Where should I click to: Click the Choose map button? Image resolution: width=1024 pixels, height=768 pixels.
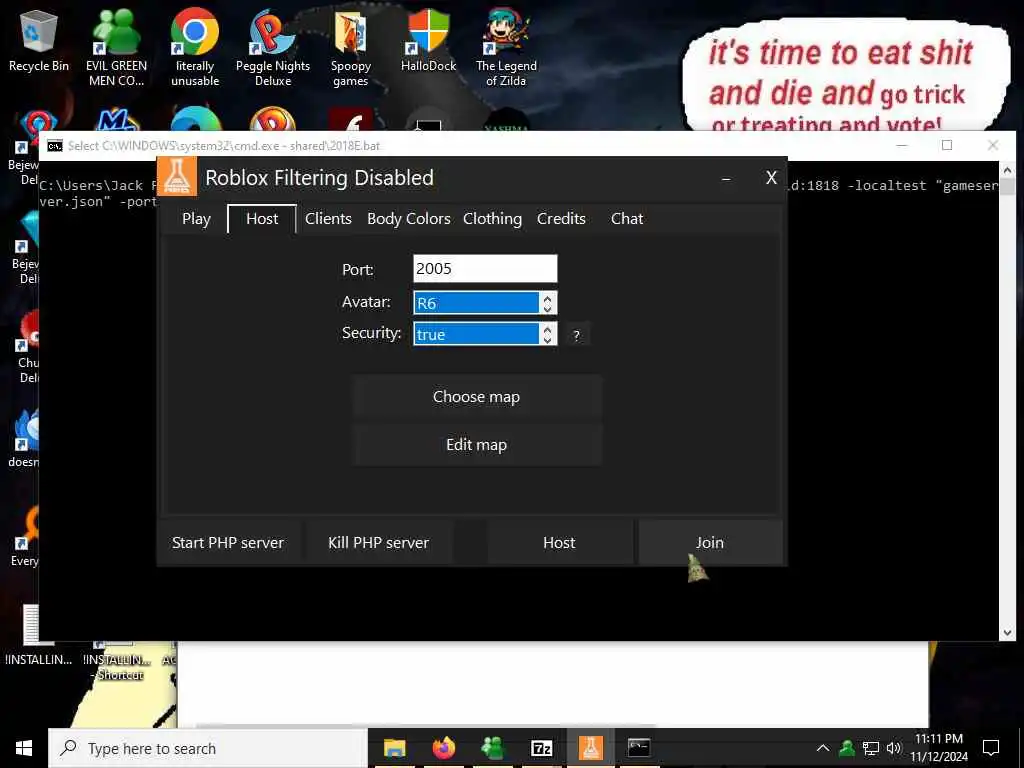476,396
